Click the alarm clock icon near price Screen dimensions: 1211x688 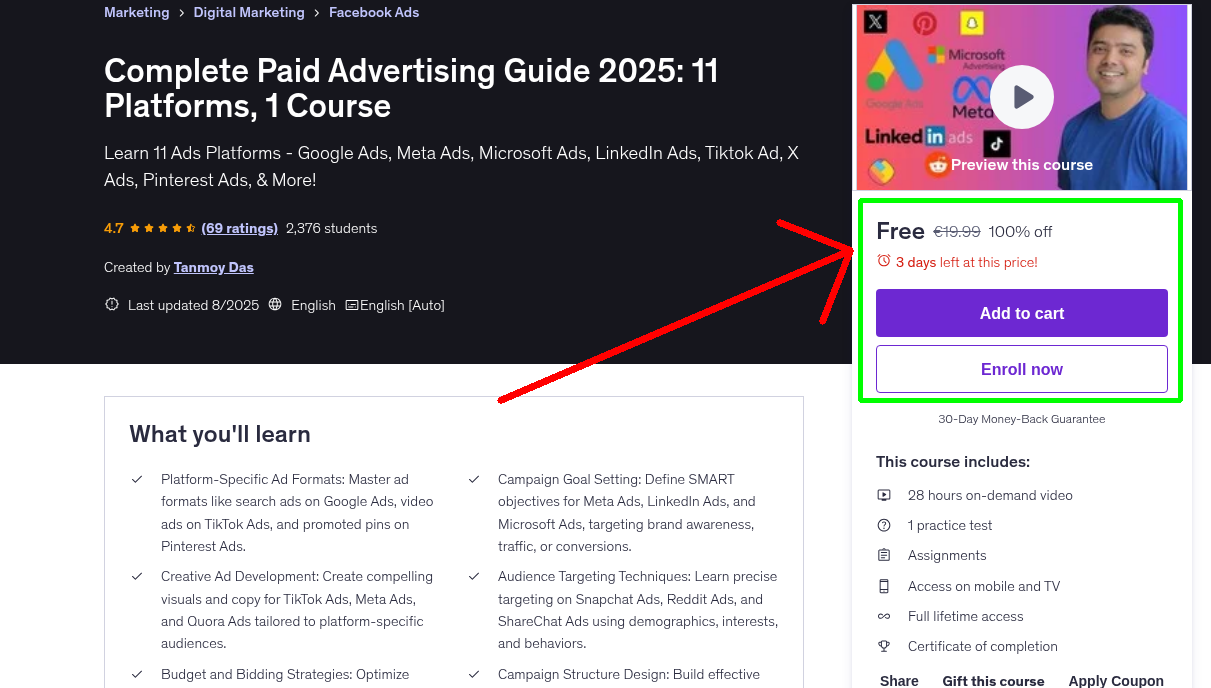883,261
